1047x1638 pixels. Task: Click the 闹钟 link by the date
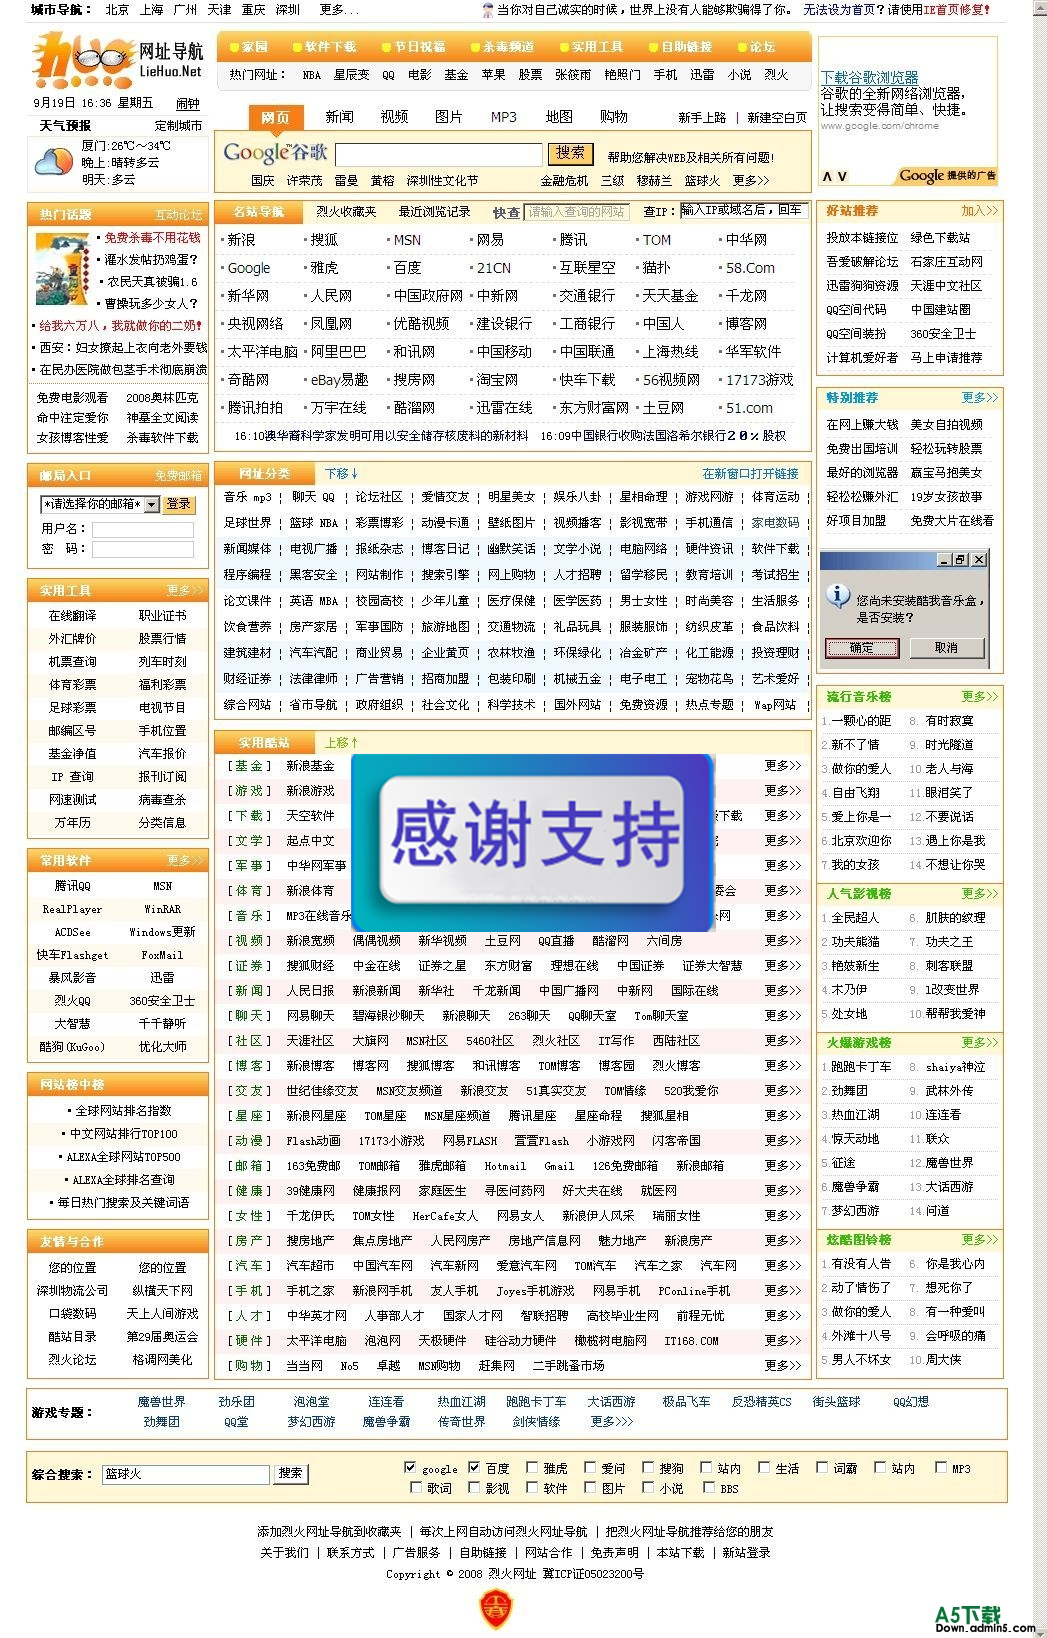pyautogui.click(x=188, y=103)
